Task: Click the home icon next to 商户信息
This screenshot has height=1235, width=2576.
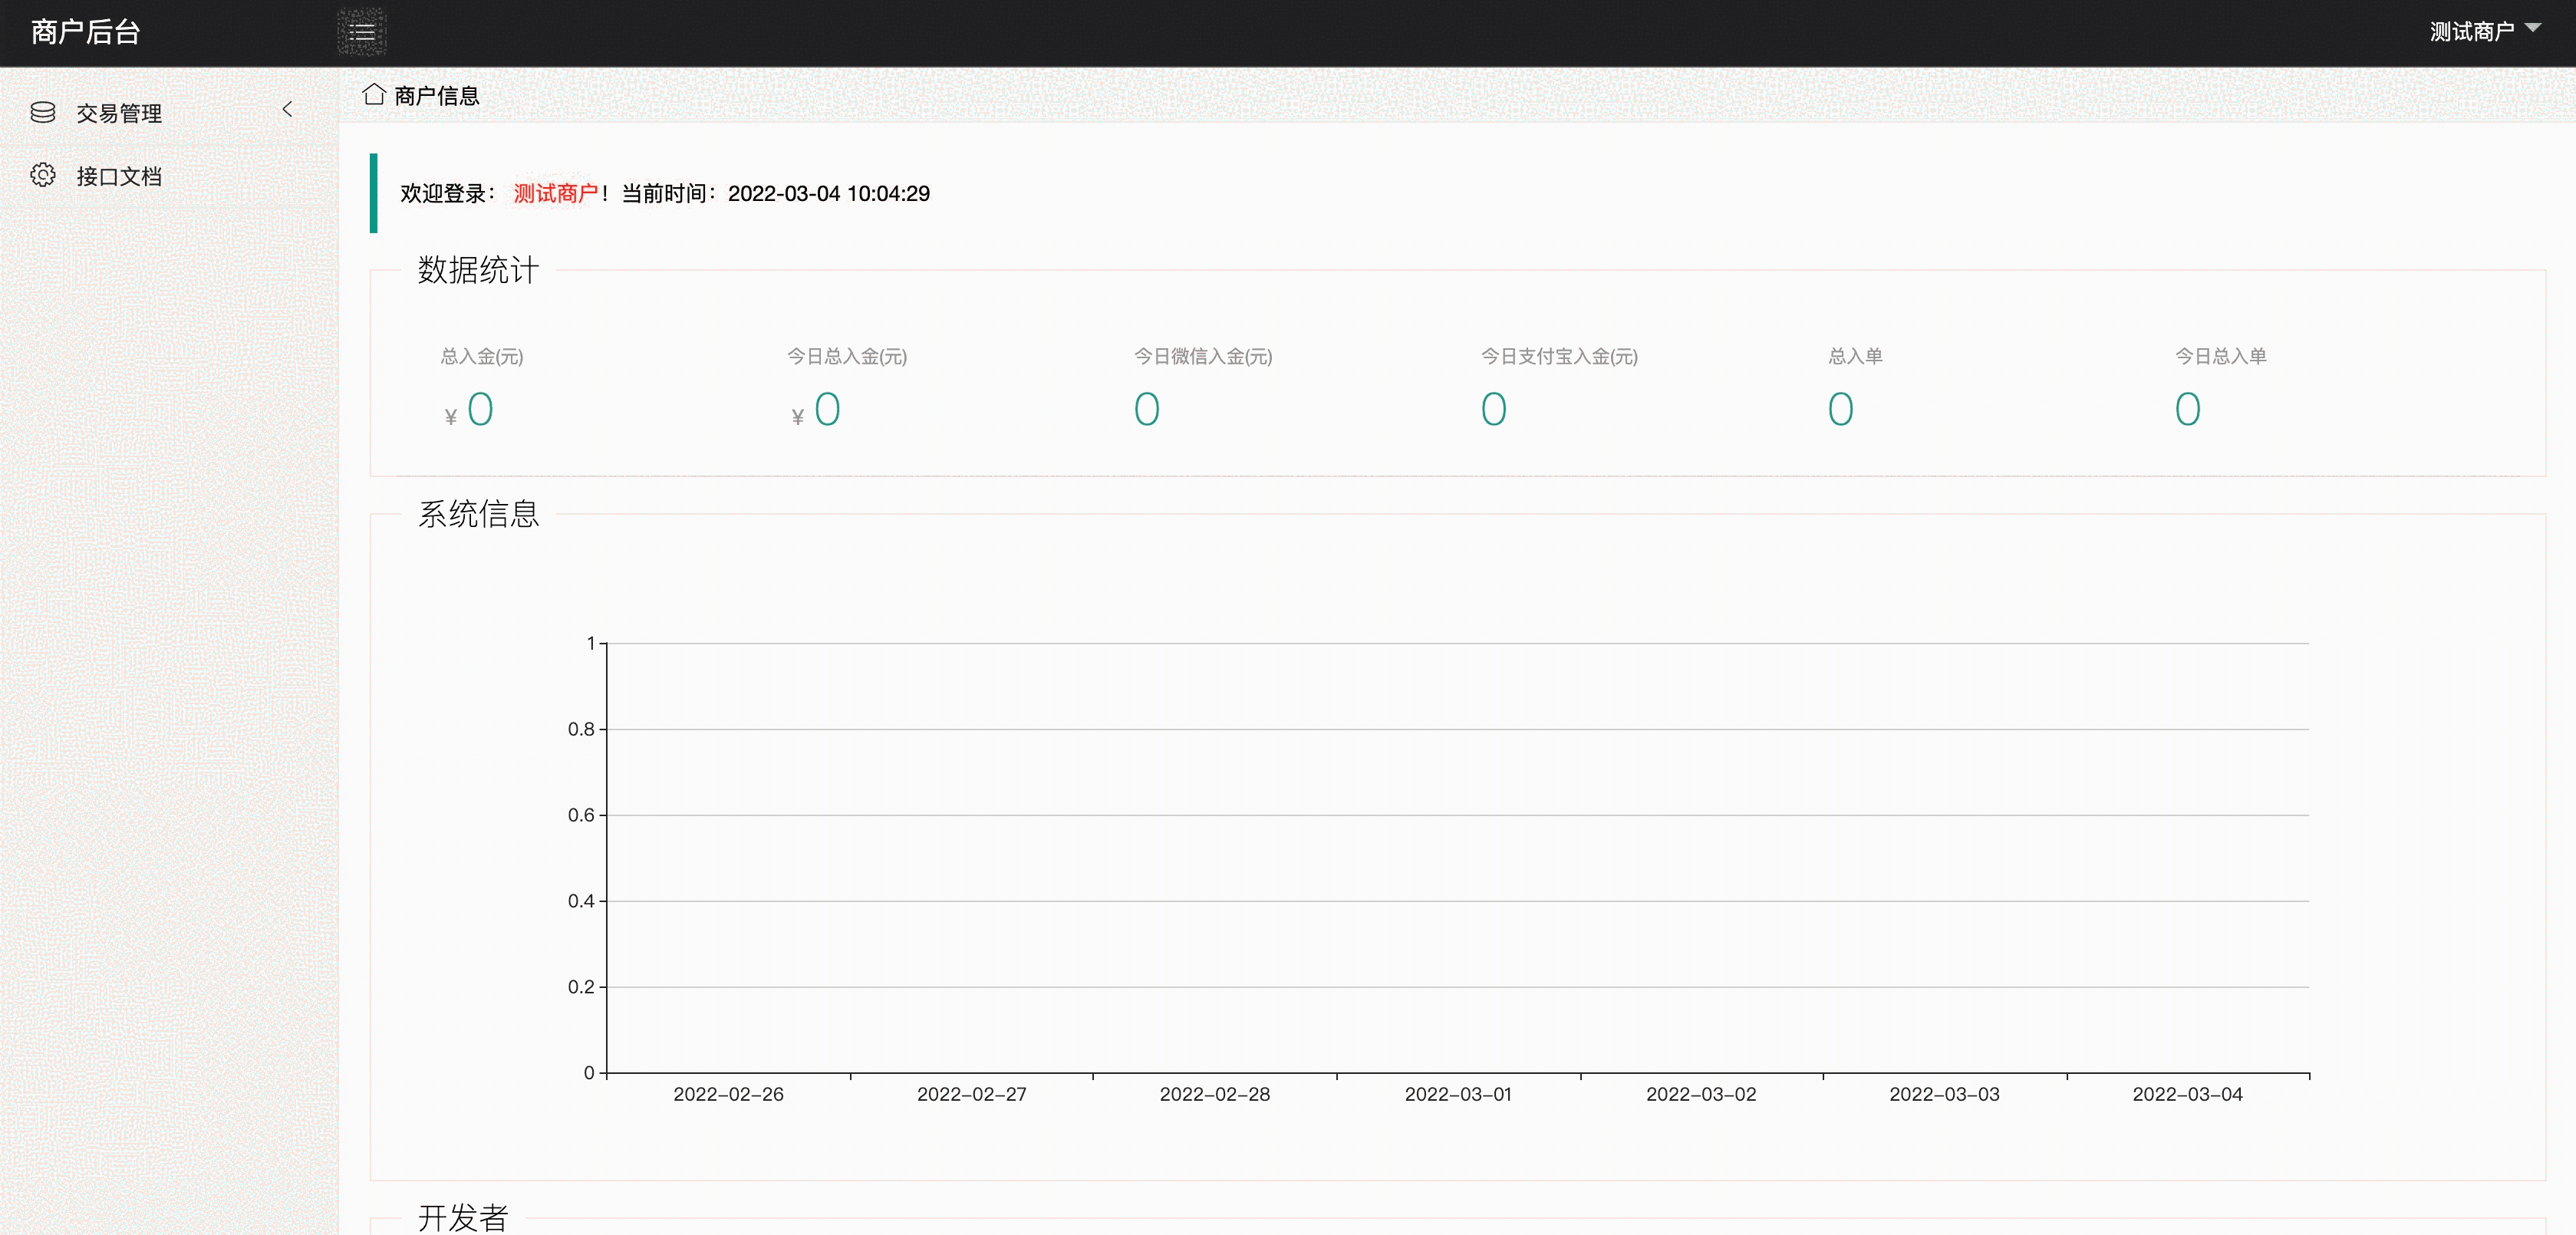Action: click(374, 94)
